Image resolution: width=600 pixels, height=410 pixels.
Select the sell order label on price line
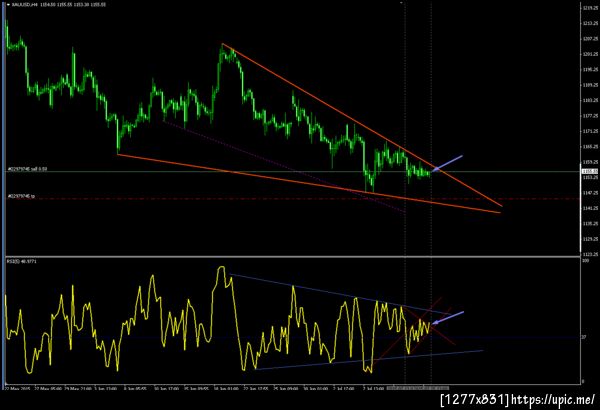28,169
